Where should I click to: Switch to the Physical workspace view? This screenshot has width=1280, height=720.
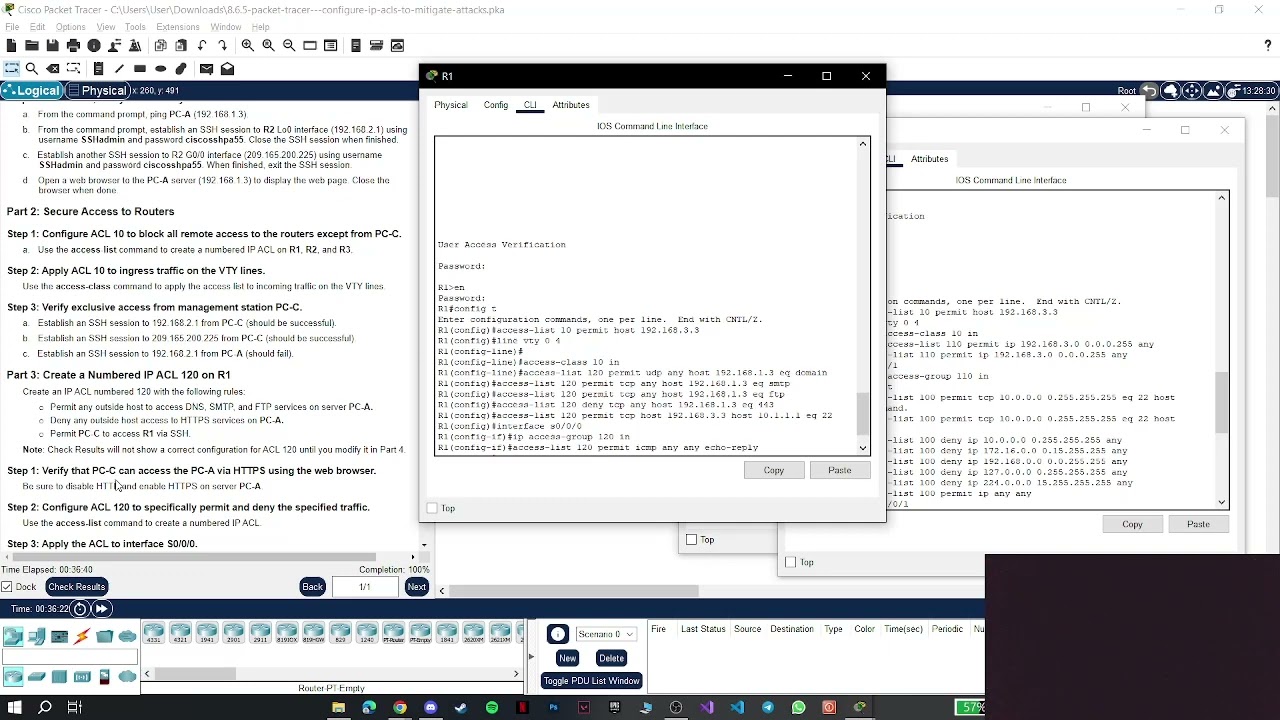coord(98,91)
